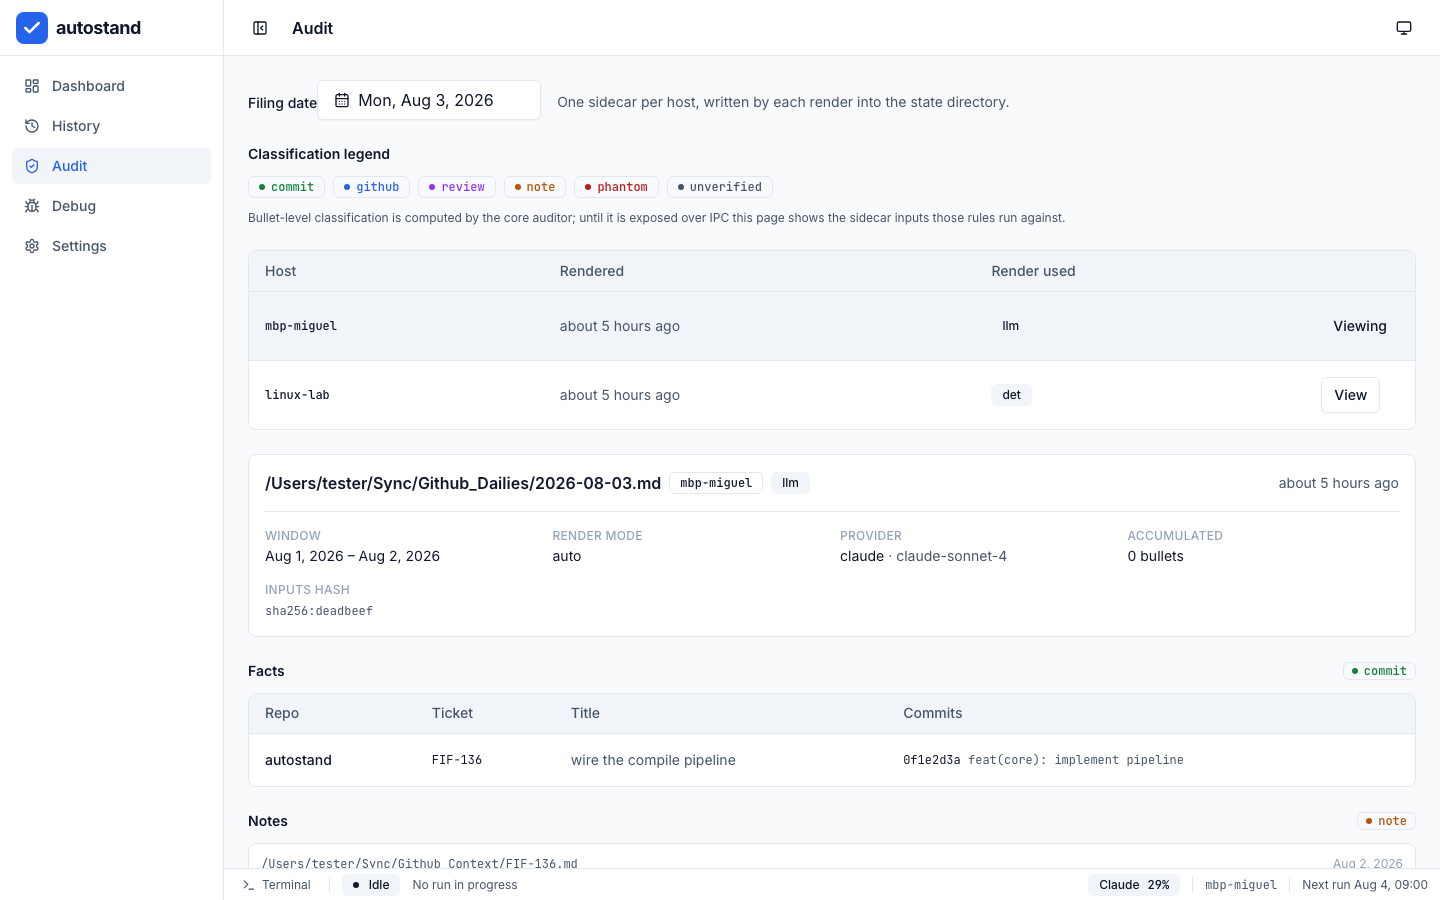Image resolution: width=1440 pixels, height=900 pixels.
Task: Click the title wire the compile pipeline
Action: tap(653, 760)
